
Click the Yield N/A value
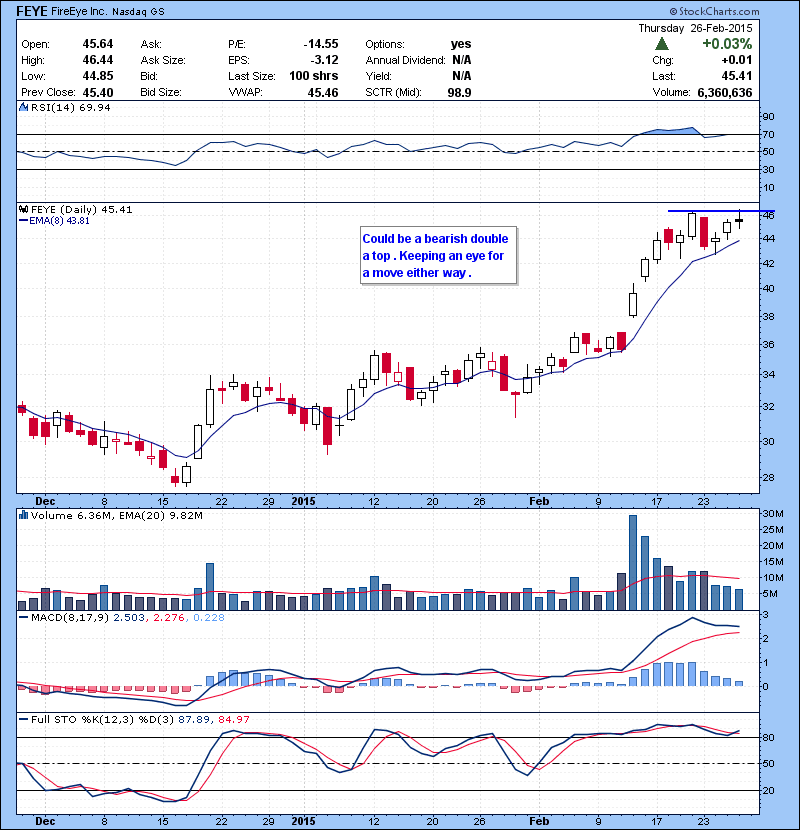point(462,76)
